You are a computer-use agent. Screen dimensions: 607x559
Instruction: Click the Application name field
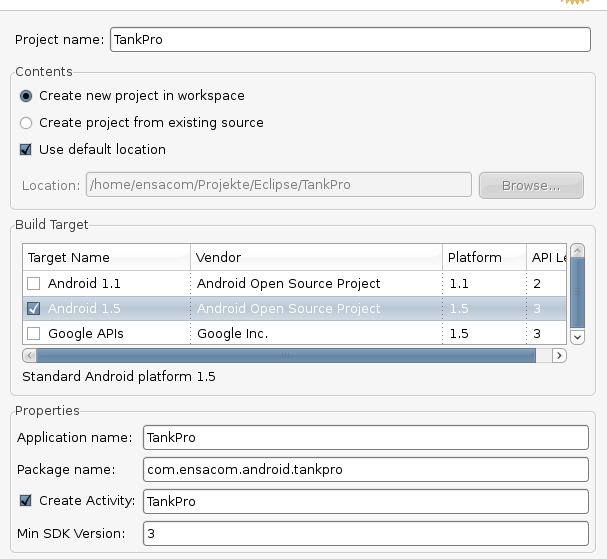pos(366,437)
